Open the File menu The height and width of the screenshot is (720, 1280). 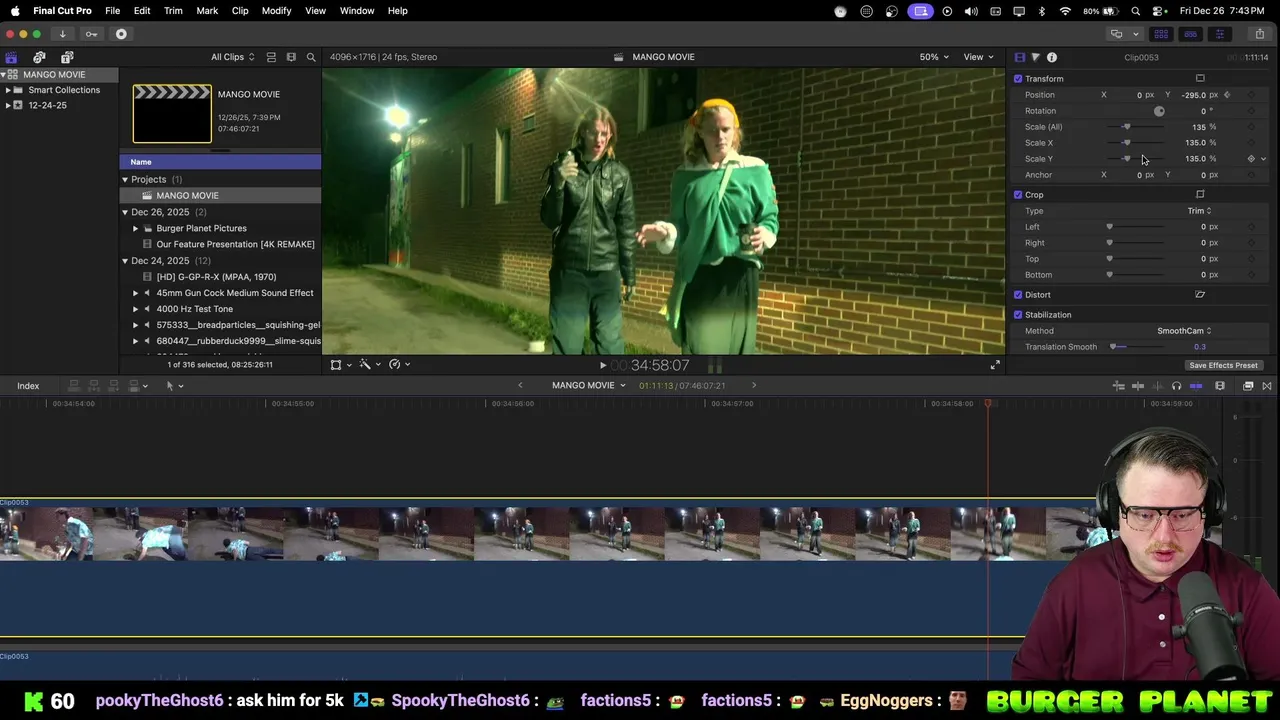[113, 10]
